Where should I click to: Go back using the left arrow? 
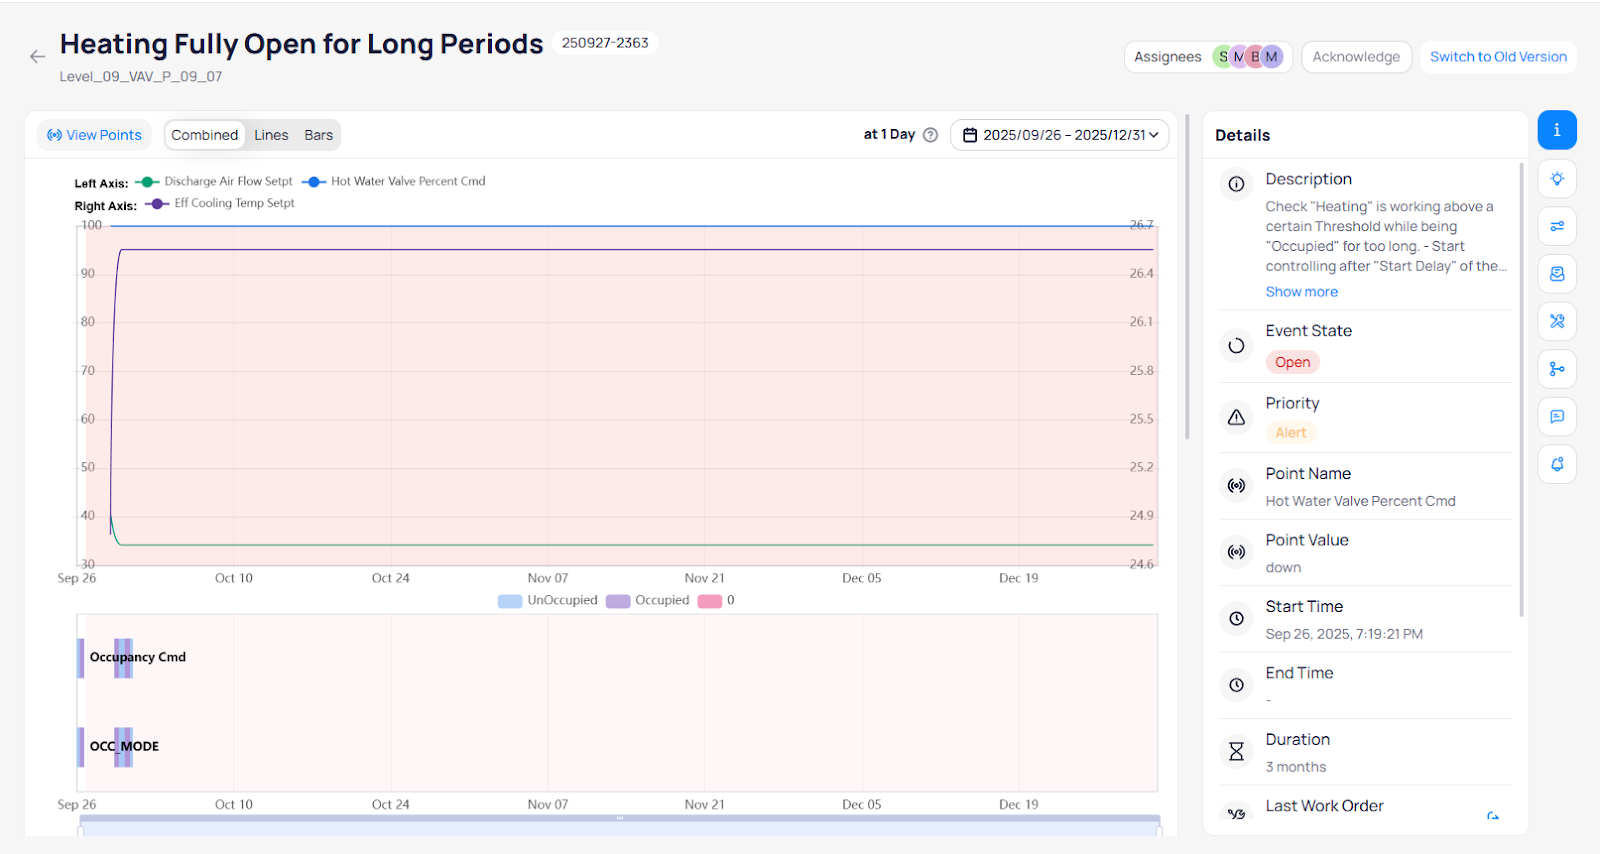point(38,57)
